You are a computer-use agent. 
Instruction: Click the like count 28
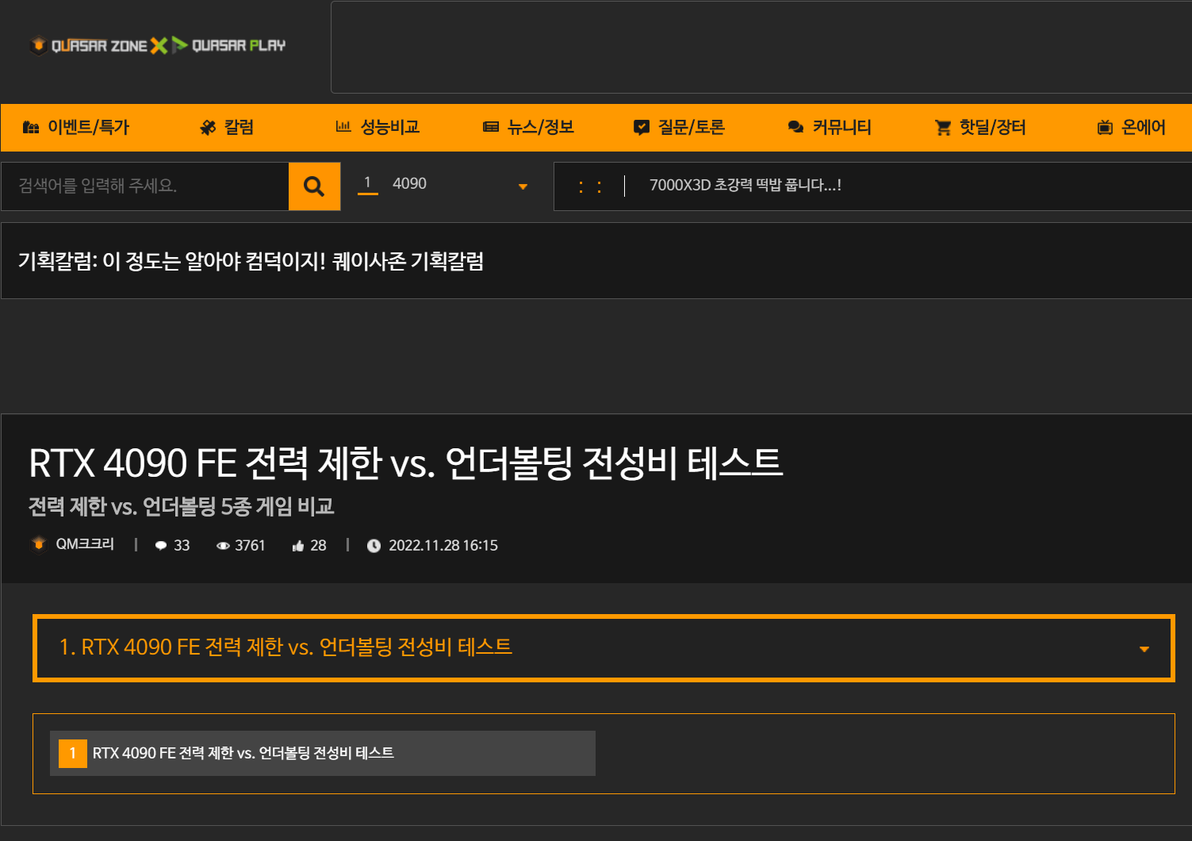coord(319,546)
